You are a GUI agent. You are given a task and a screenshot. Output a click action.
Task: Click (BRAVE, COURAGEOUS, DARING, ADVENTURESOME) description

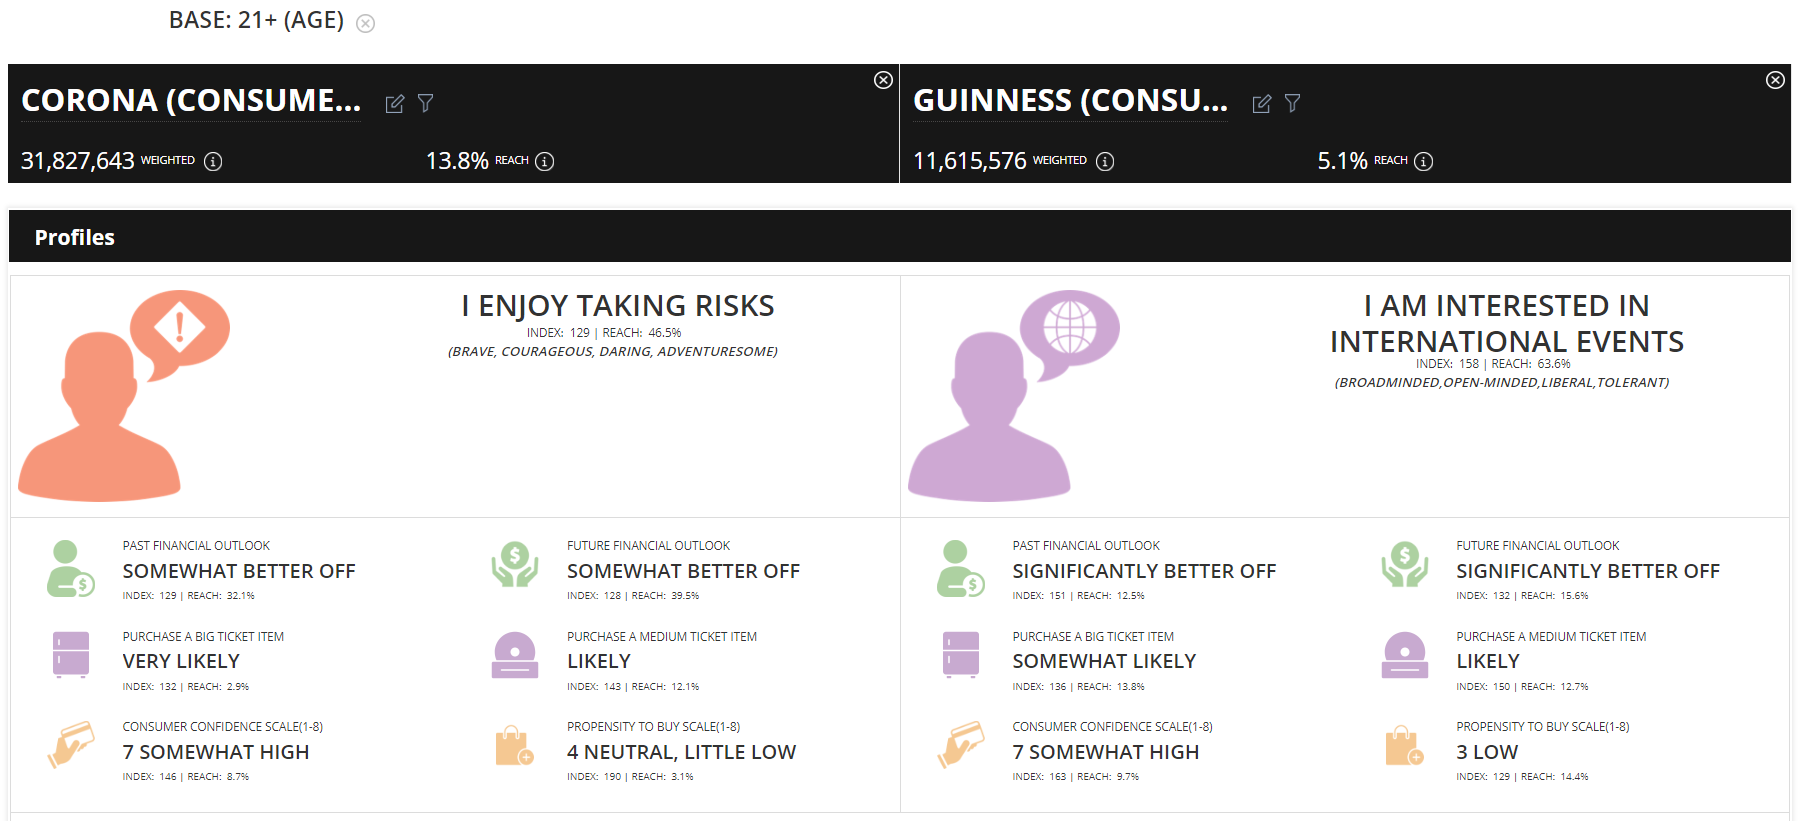click(x=613, y=351)
